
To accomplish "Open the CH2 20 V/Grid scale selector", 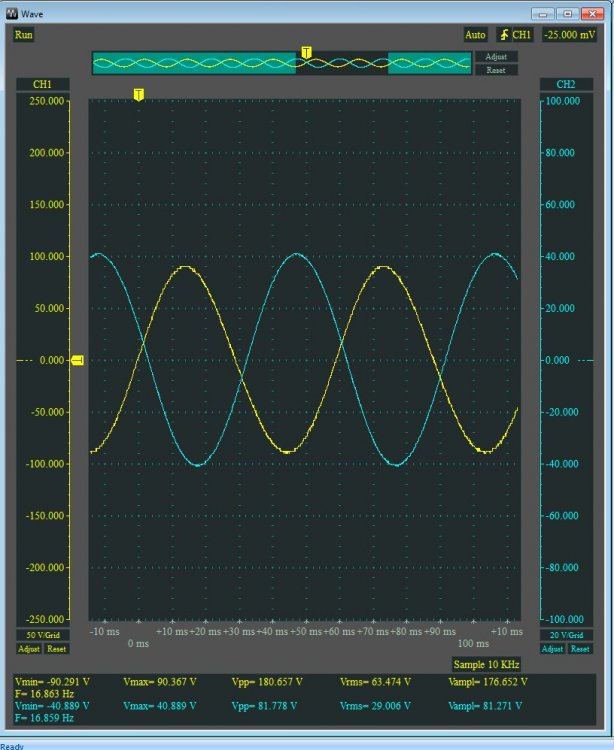I will click(566, 635).
